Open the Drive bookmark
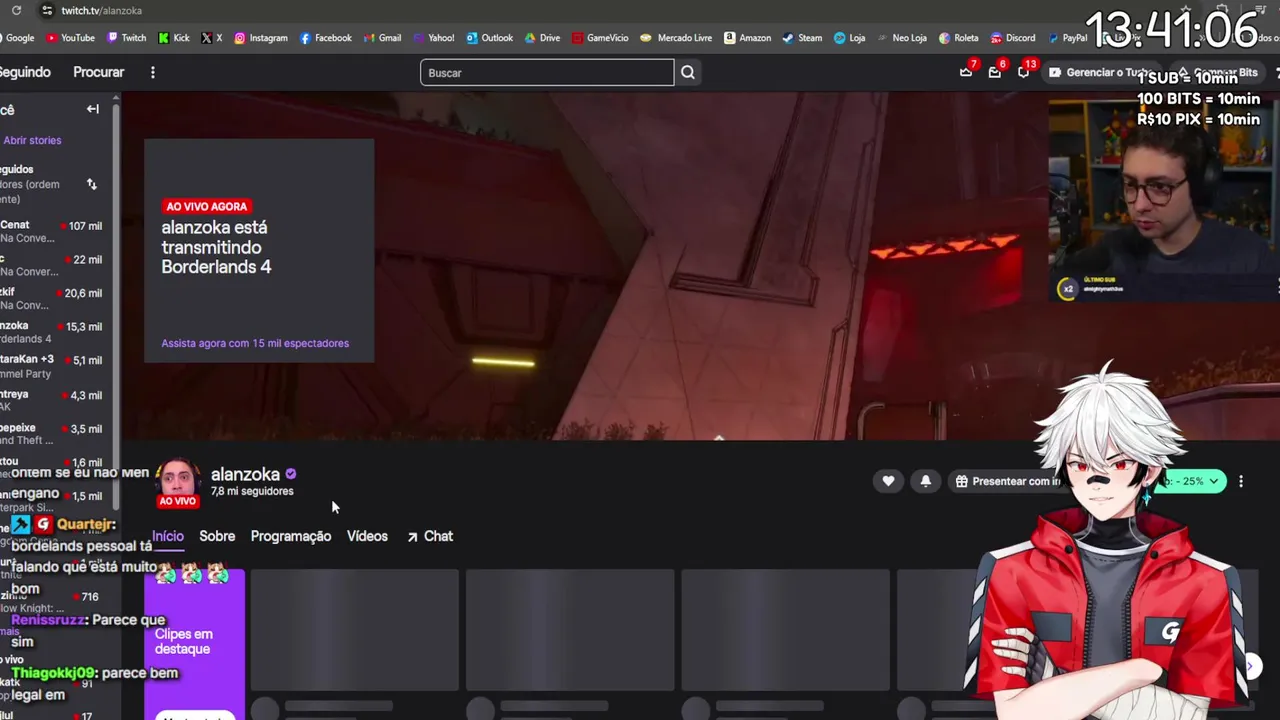The image size is (1280, 720). (542, 38)
